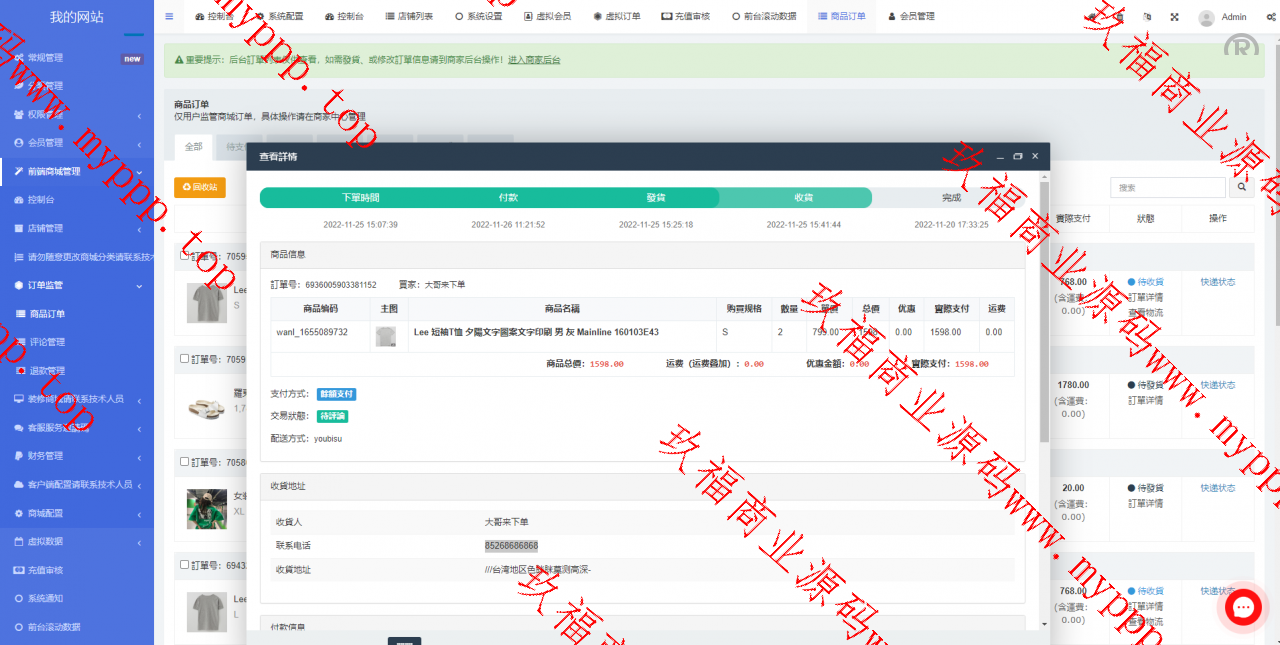
Task: Check the order 6943 row checkbox
Action: tap(184, 565)
